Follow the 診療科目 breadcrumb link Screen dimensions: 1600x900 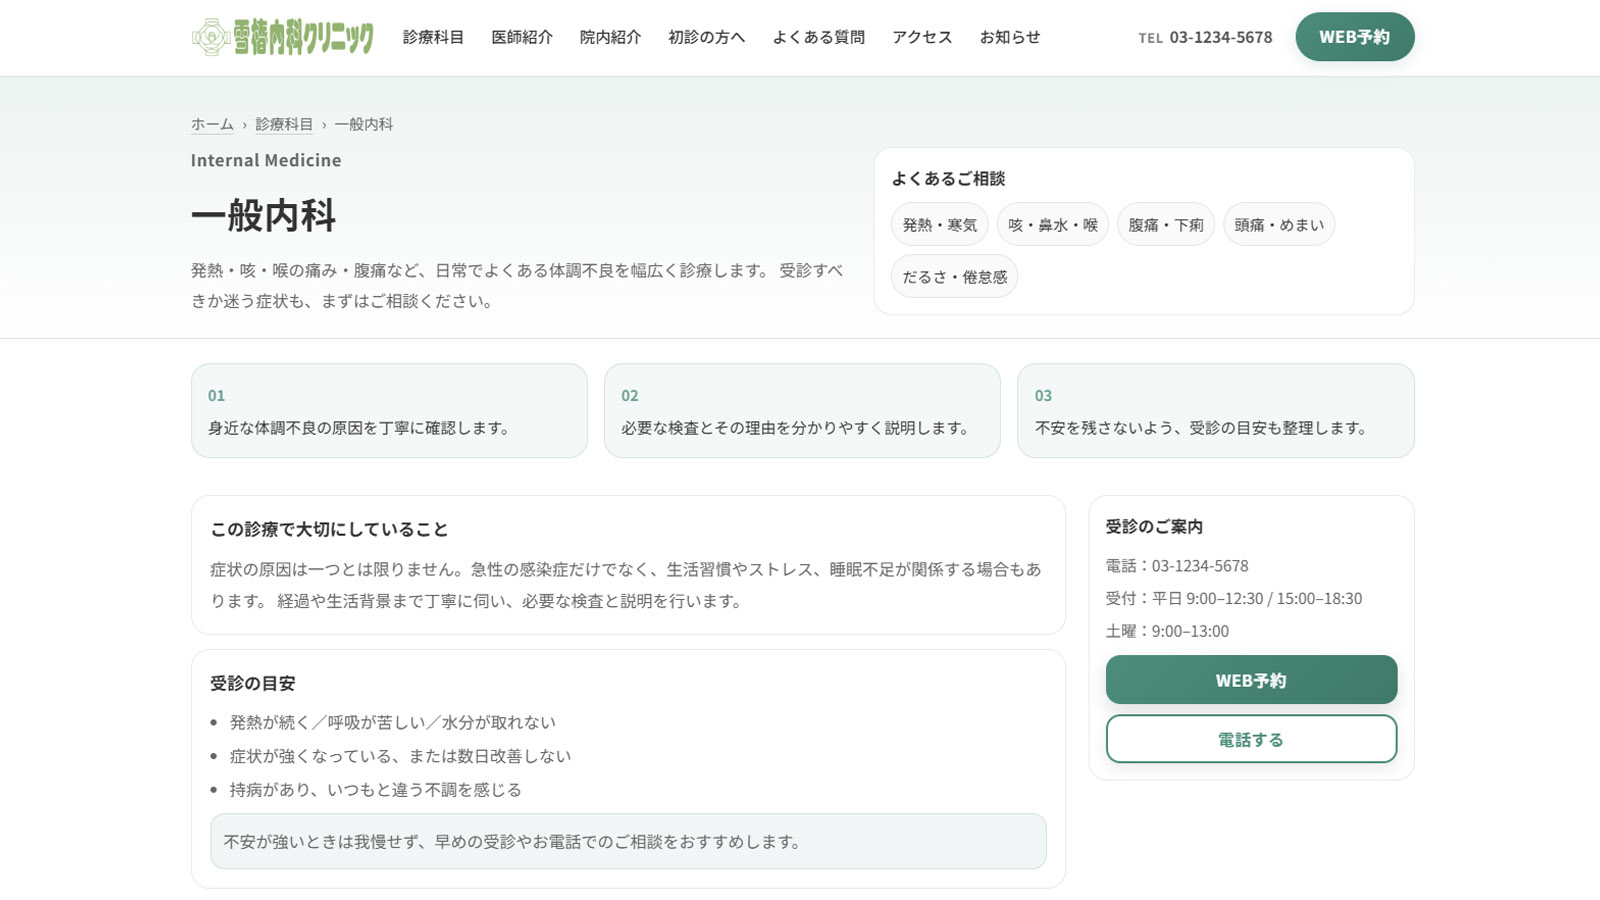(x=284, y=124)
